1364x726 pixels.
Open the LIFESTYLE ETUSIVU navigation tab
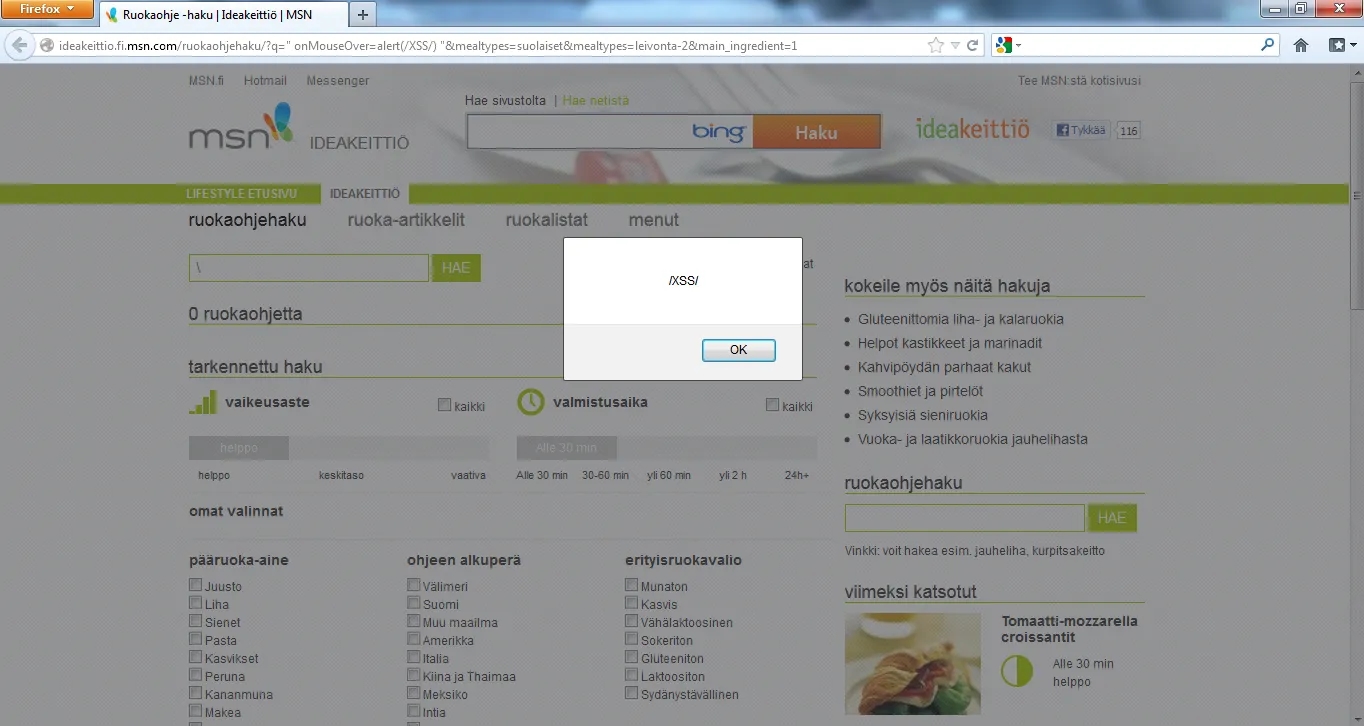point(241,194)
